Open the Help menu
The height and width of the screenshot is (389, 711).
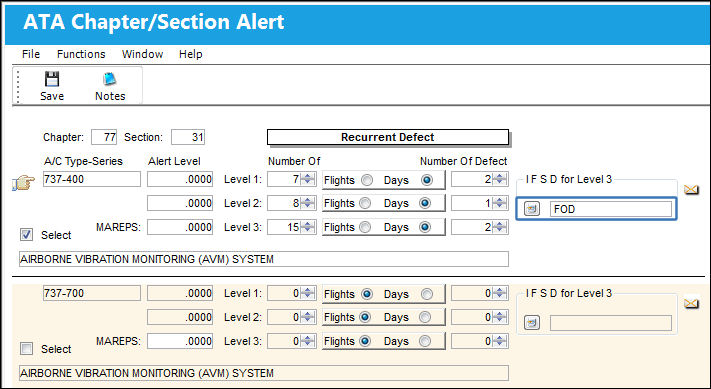[190, 54]
